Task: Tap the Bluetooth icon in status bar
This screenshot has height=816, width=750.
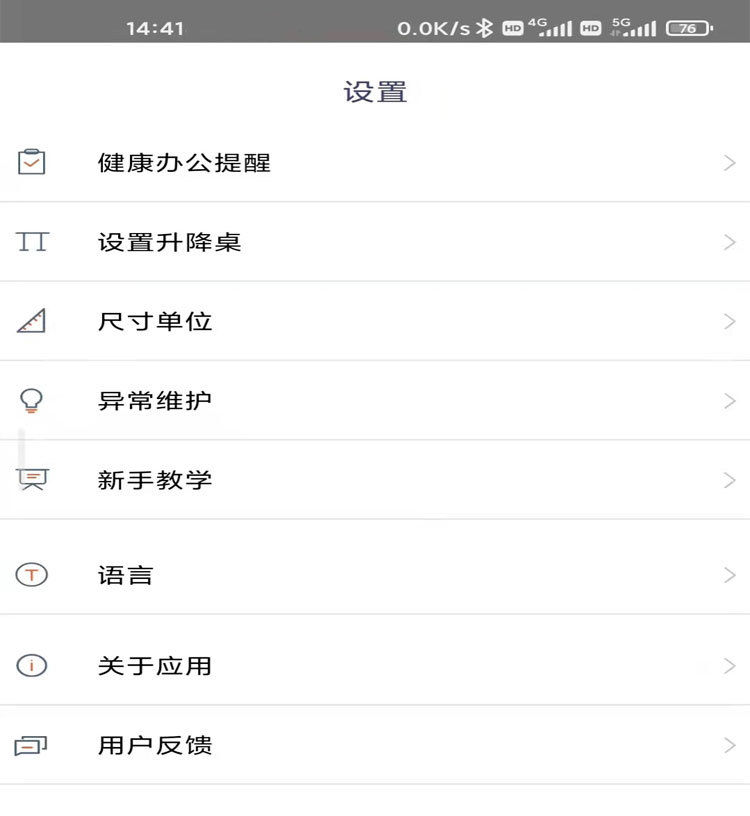Action: [x=484, y=28]
